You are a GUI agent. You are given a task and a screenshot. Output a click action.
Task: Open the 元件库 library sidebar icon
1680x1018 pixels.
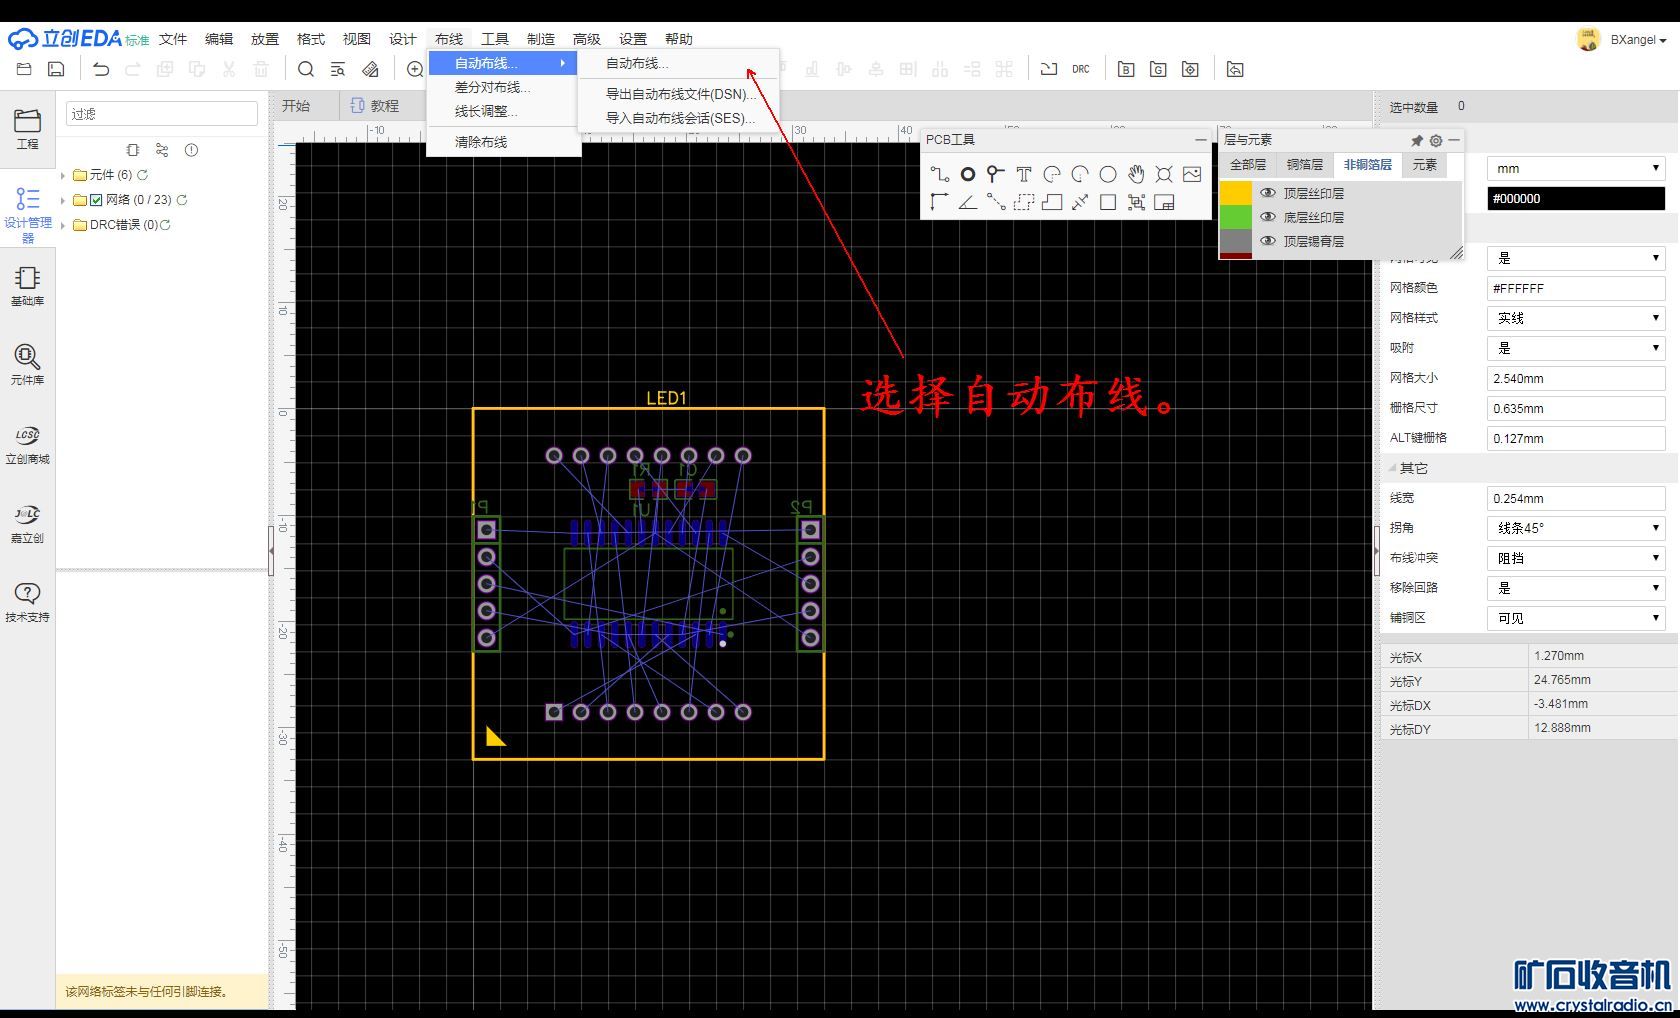[27, 364]
